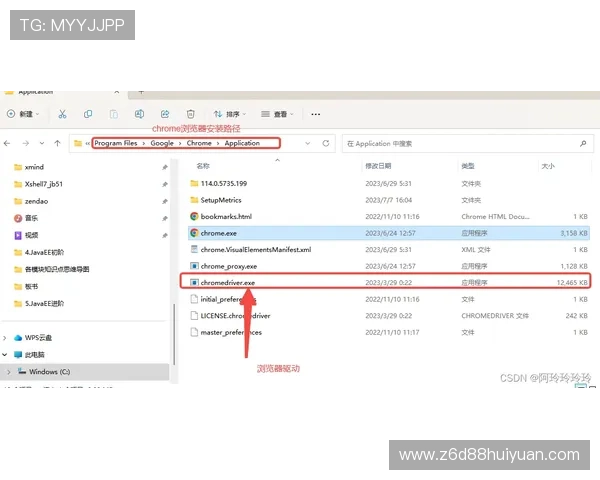Sort by 名称 column header

203,166
